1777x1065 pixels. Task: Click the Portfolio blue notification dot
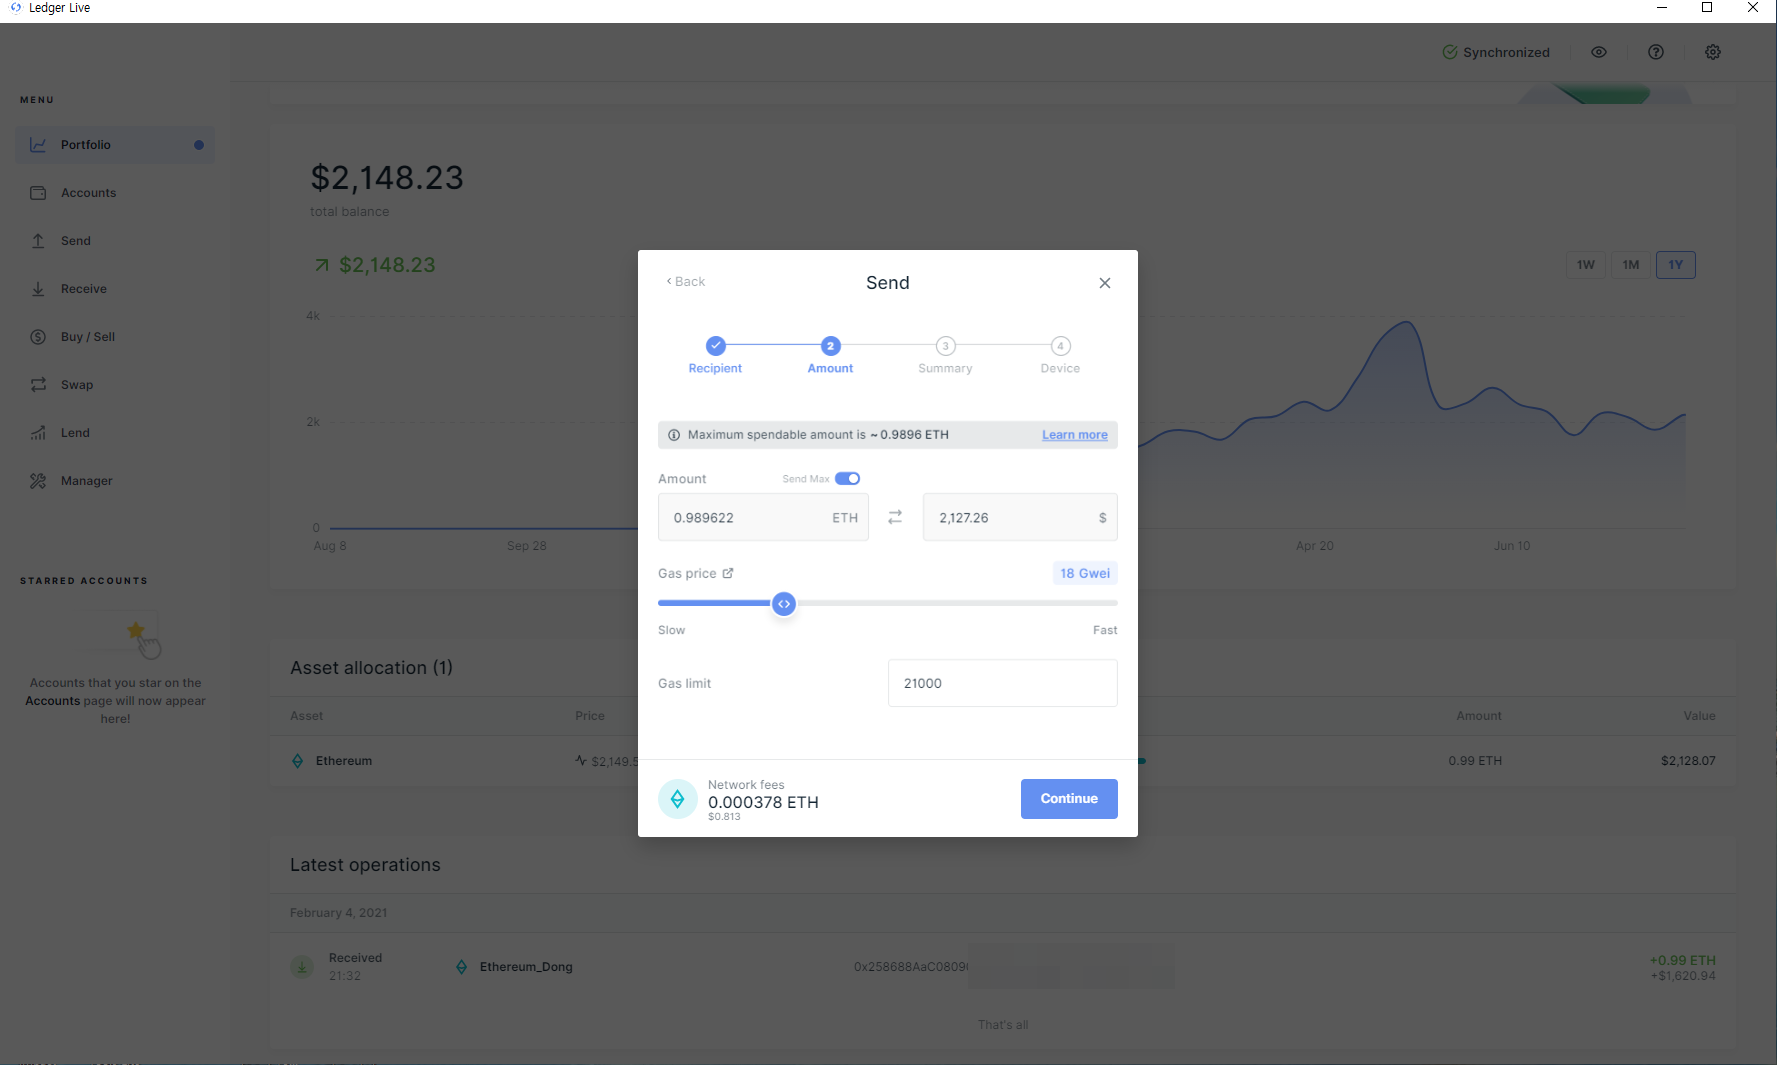[x=199, y=145]
